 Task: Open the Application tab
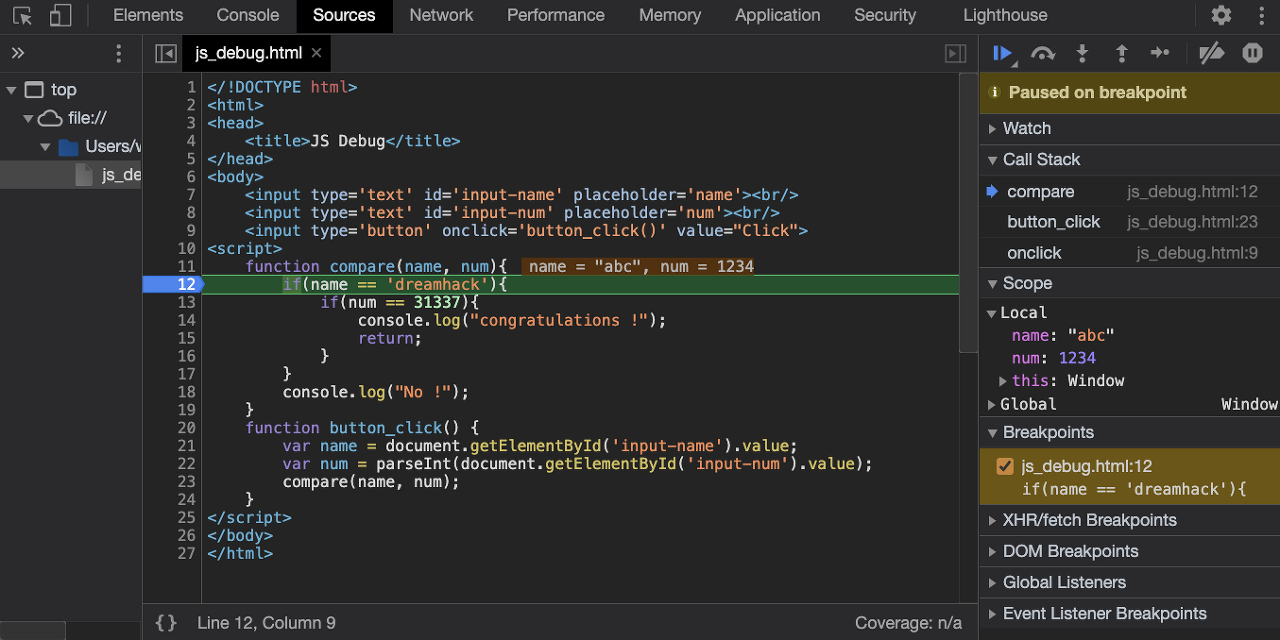tap(778, 16)
